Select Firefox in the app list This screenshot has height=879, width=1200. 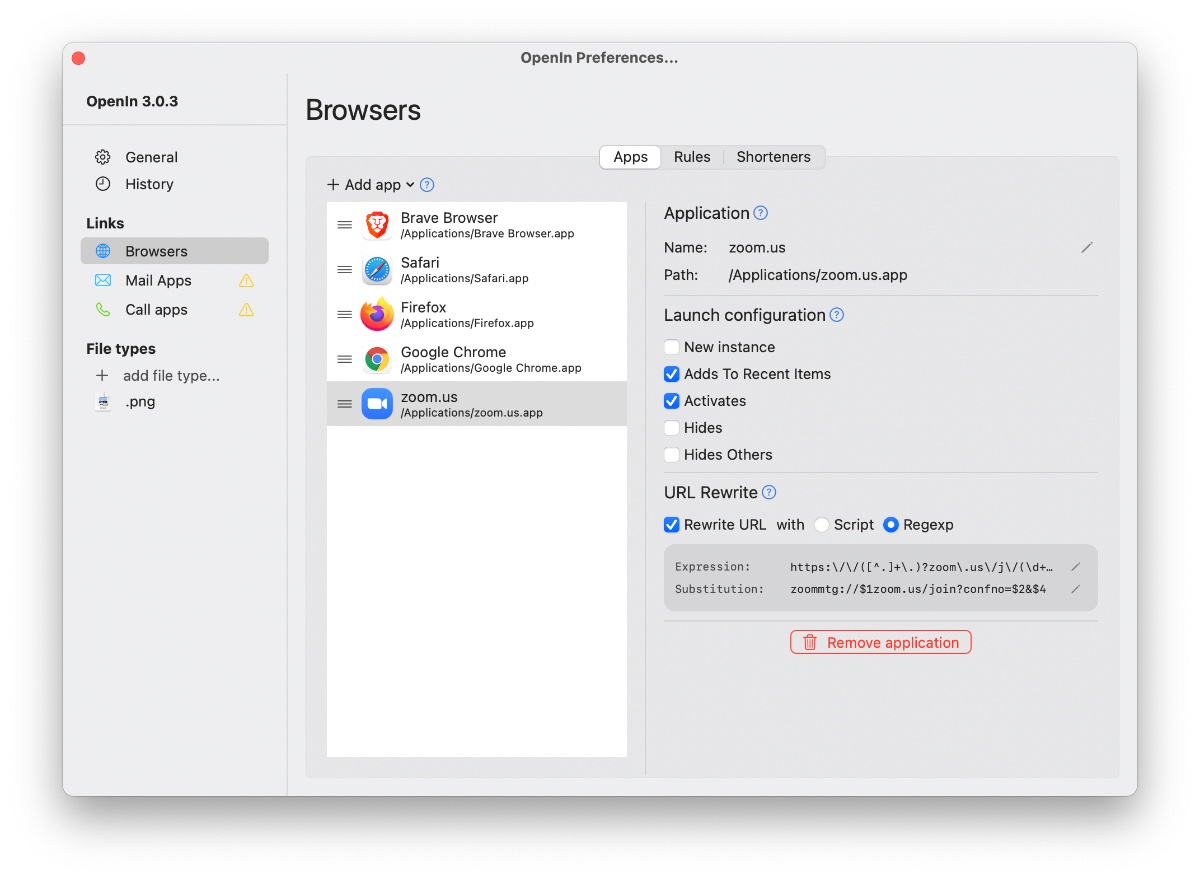click(x=477, y=315)
